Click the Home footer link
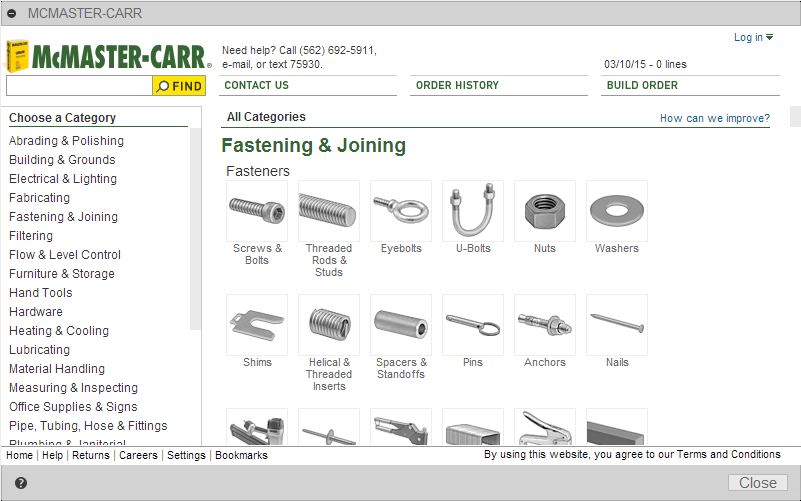This screenshot has height=501, width=801. click(x=19, y=455)
